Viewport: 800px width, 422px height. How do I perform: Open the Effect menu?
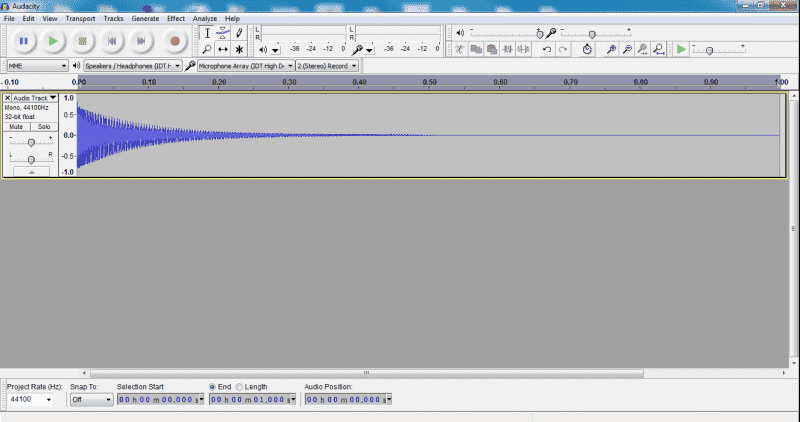click(x=176, y=18)
